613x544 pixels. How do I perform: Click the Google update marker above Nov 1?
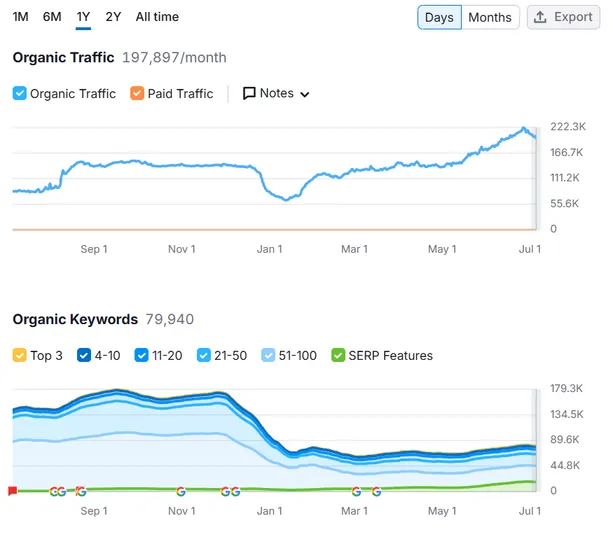(181, 491)
